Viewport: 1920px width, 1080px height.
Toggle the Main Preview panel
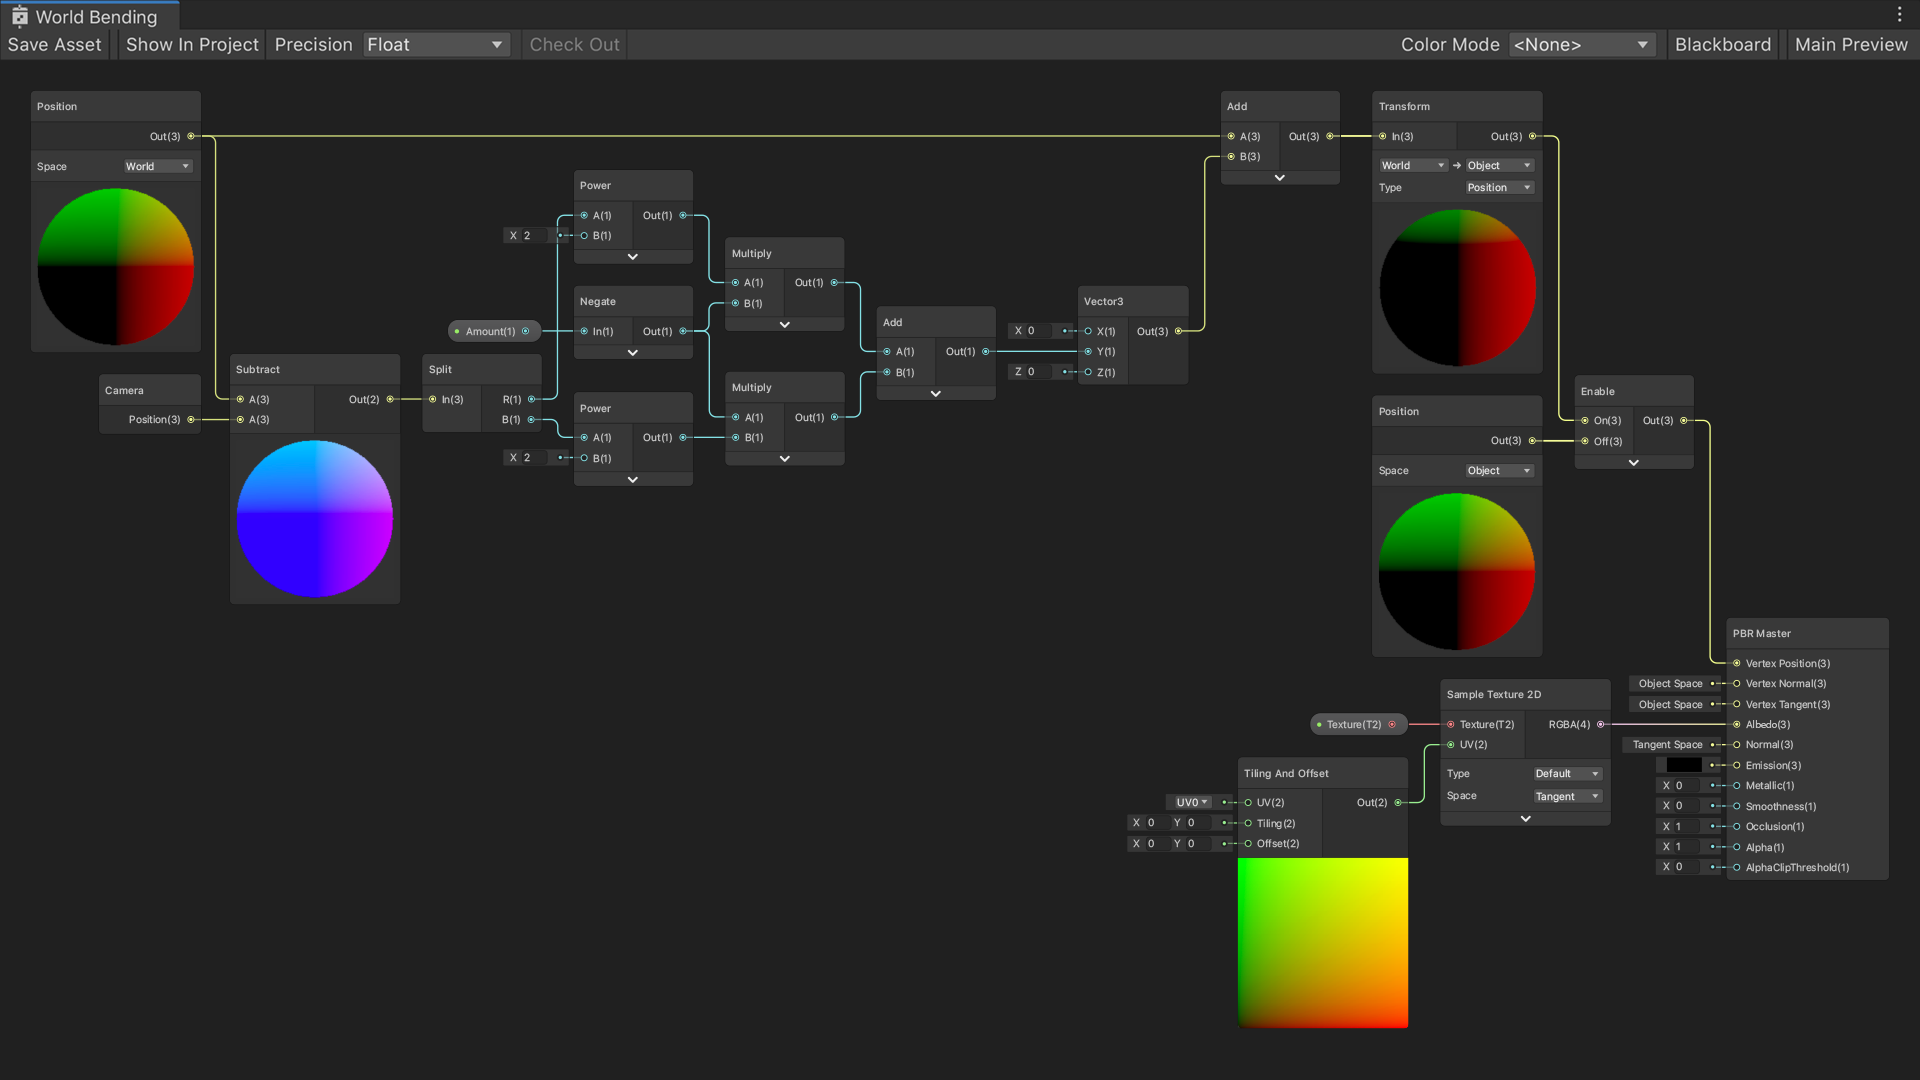(x=1851, y=45)
